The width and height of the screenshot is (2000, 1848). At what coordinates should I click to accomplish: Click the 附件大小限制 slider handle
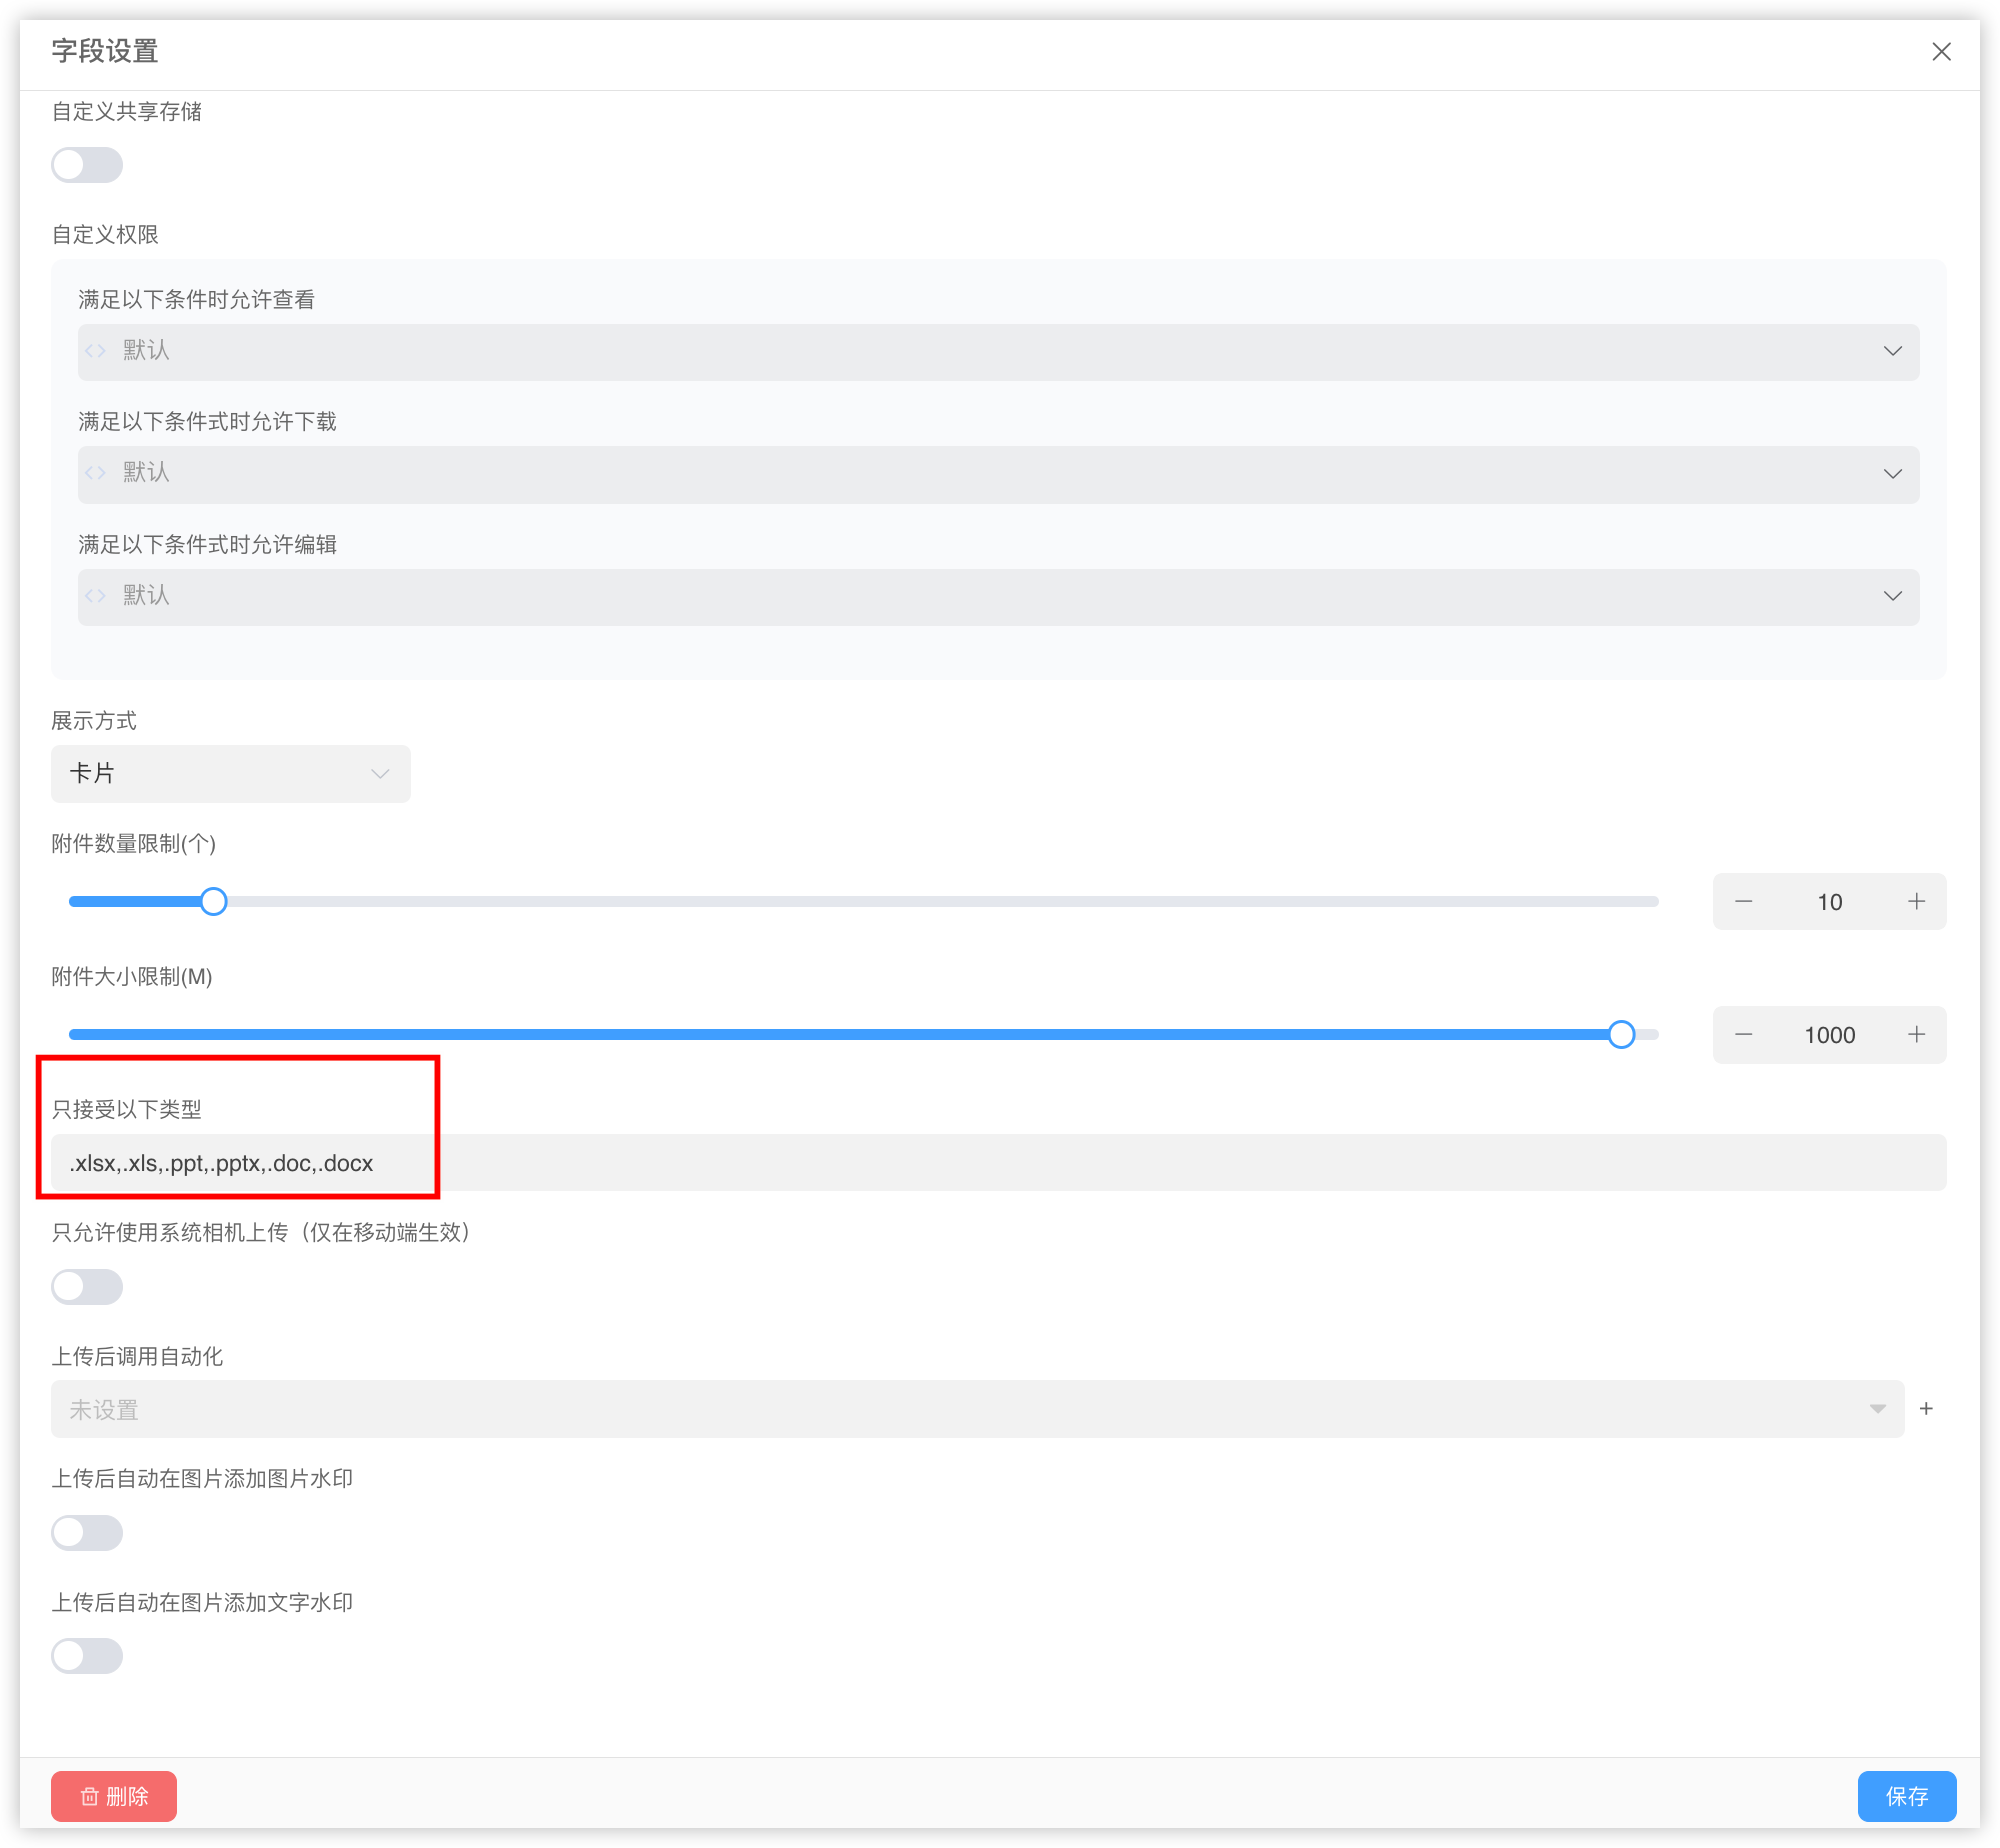[x=1621, y=1035]
